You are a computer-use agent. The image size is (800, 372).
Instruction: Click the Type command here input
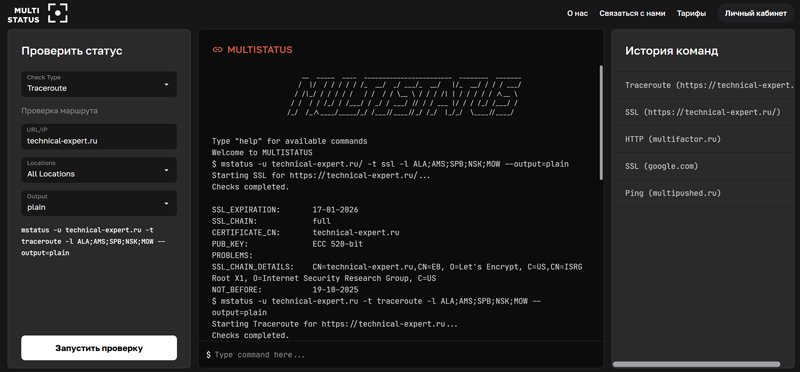tap(401, 354)
